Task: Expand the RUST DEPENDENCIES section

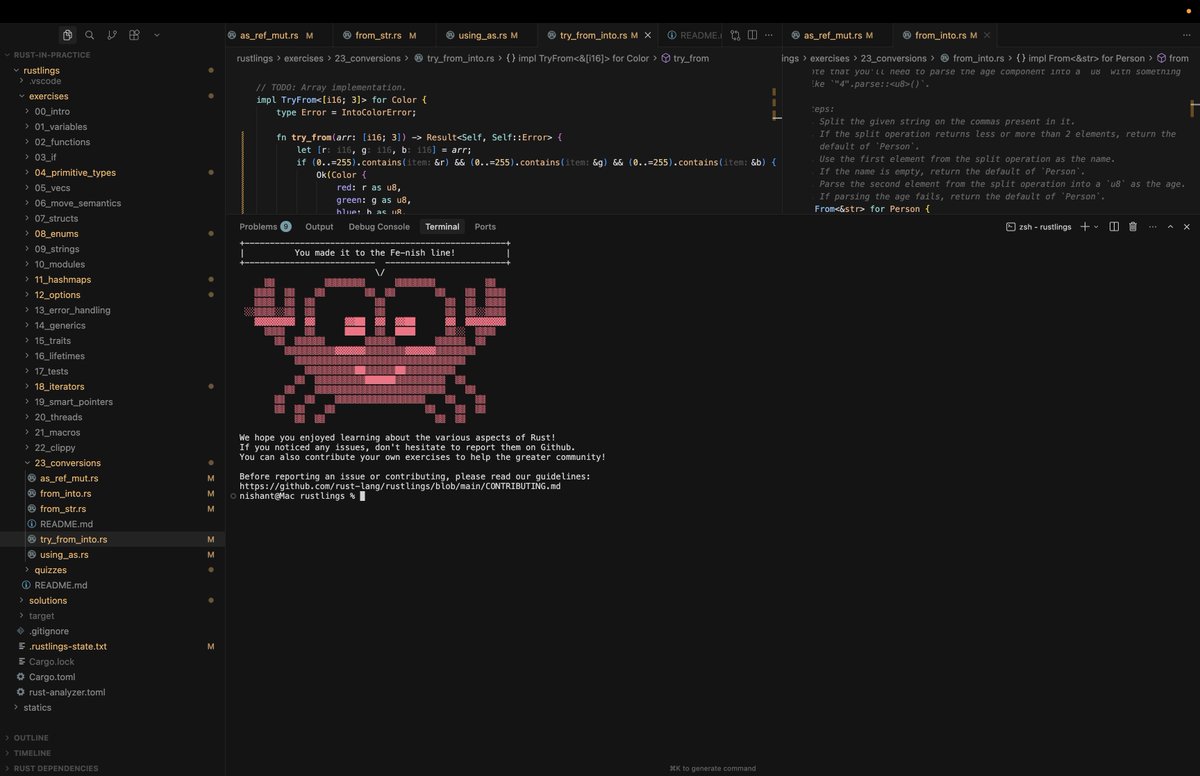Action: 56,768
